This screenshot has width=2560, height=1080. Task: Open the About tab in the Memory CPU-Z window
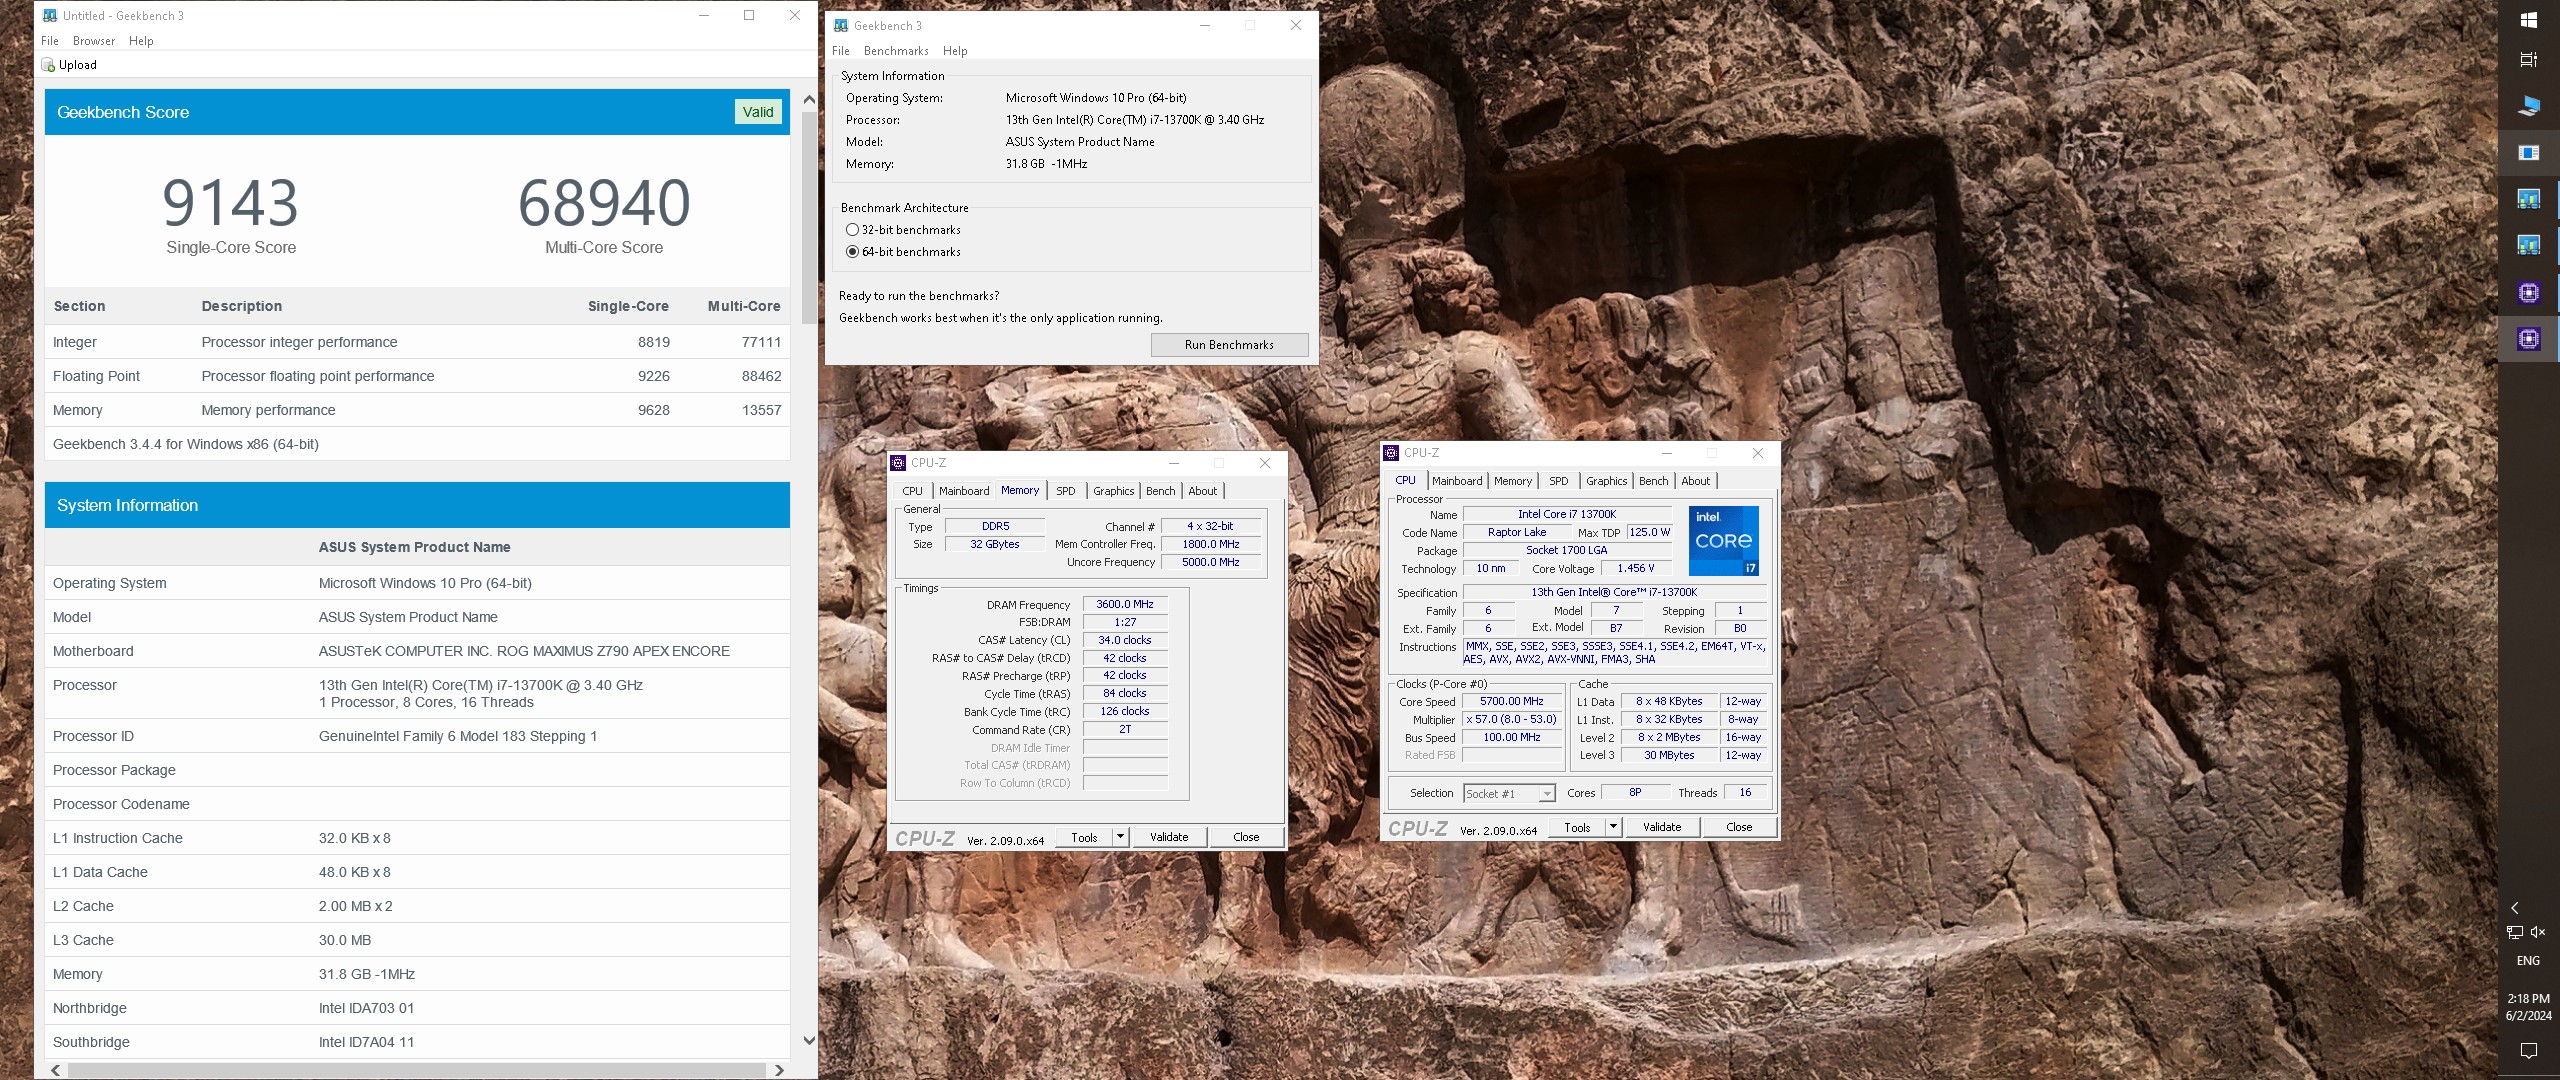pos(1203,491)
